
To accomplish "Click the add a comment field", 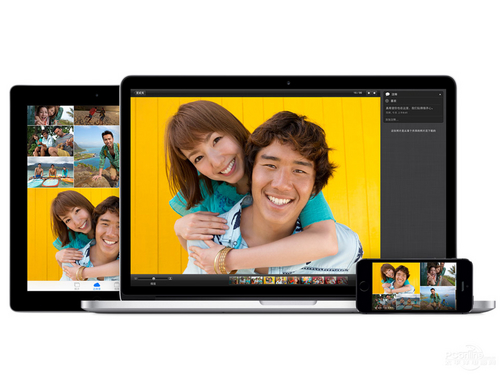I will pos(413,119).
